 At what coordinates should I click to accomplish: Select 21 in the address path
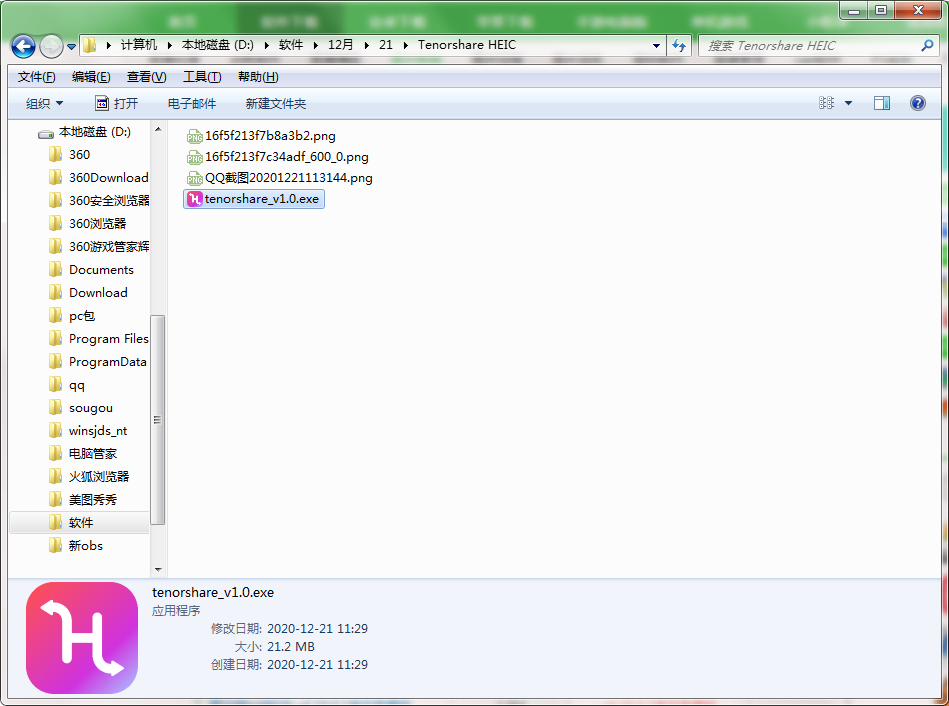point(386,45)
